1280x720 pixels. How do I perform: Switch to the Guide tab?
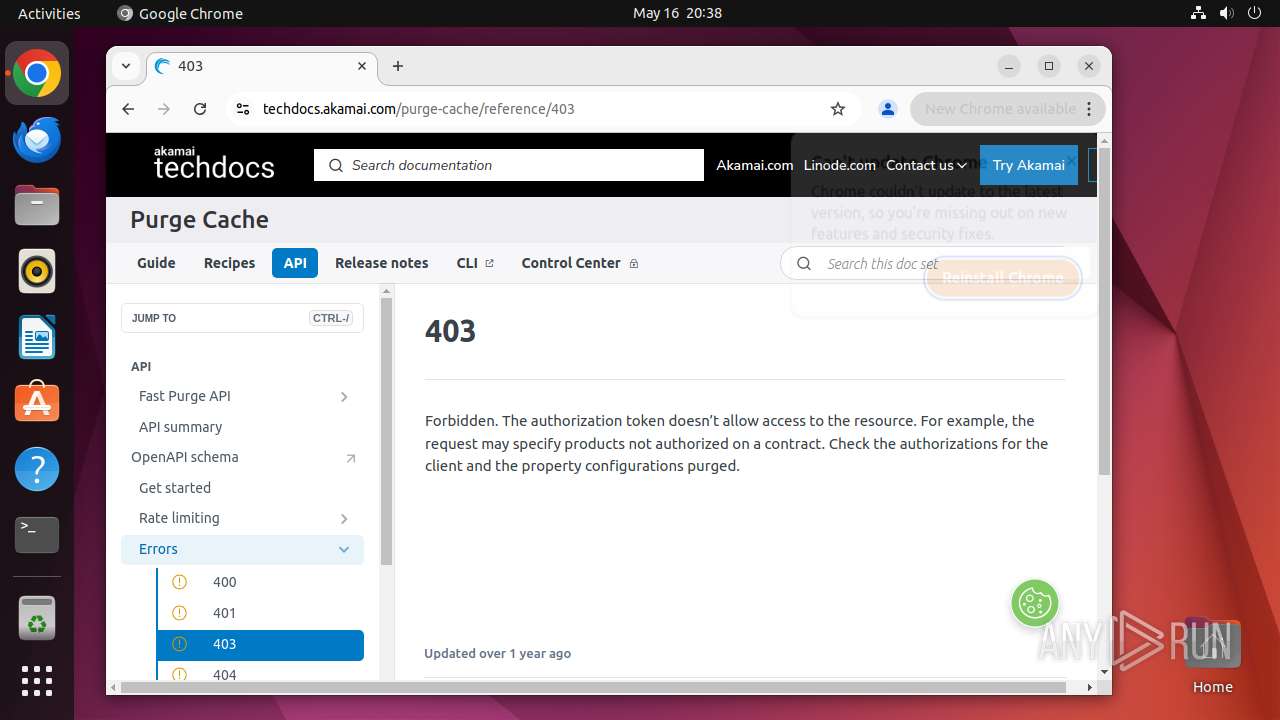(156, 263)
